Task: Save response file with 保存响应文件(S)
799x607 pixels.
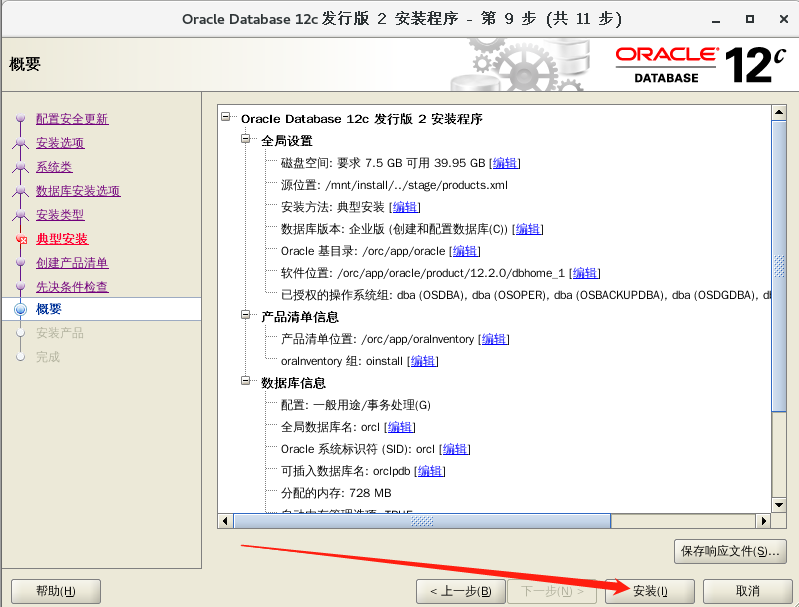Action: tap(730, 551)
